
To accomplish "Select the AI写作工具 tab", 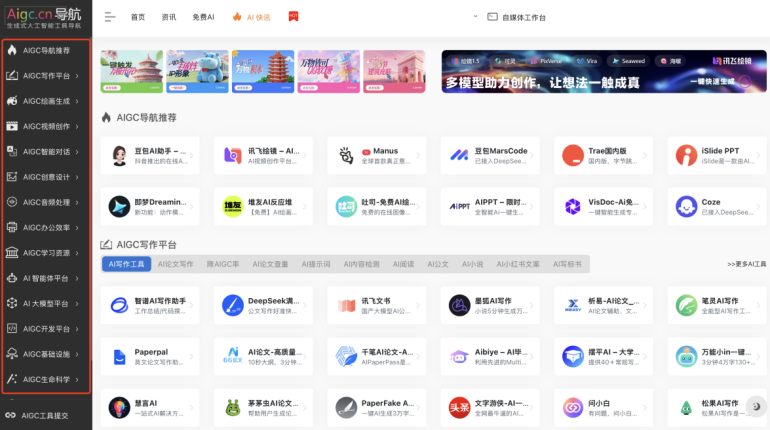I will click(x=126, y=264).
